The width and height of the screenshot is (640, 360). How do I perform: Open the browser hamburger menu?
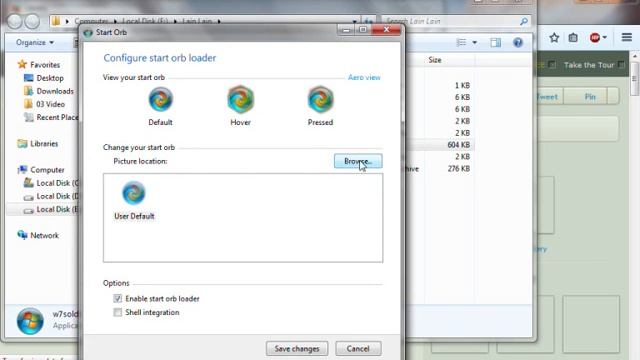coord(627,38)
